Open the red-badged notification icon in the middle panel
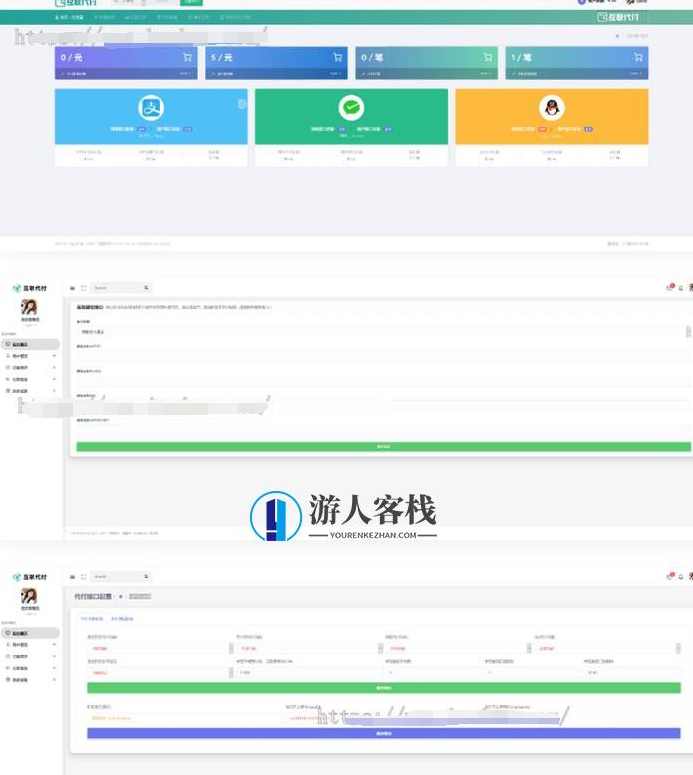Image resolution: width=693 pixels, height=775 pixels. click(670, 287)
